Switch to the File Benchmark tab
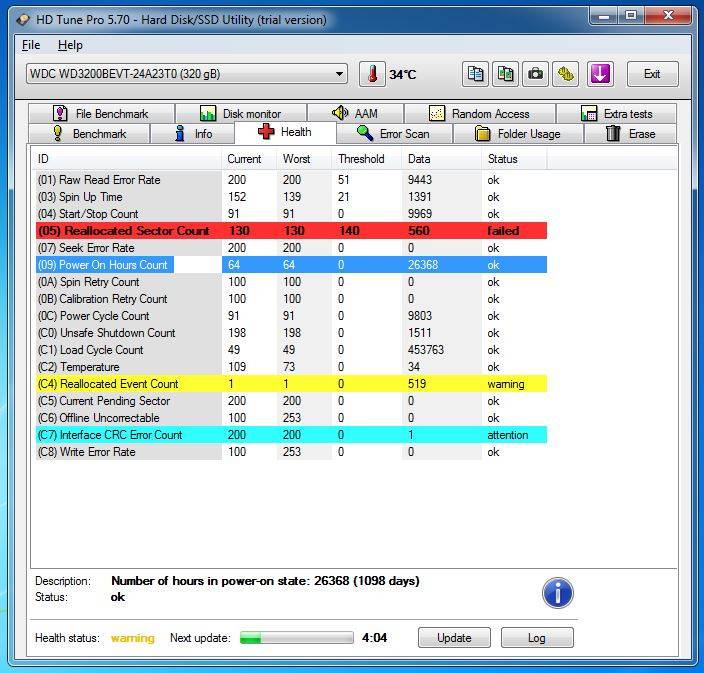The height and width of the screenshot is (673, 704). click(102, 114)
